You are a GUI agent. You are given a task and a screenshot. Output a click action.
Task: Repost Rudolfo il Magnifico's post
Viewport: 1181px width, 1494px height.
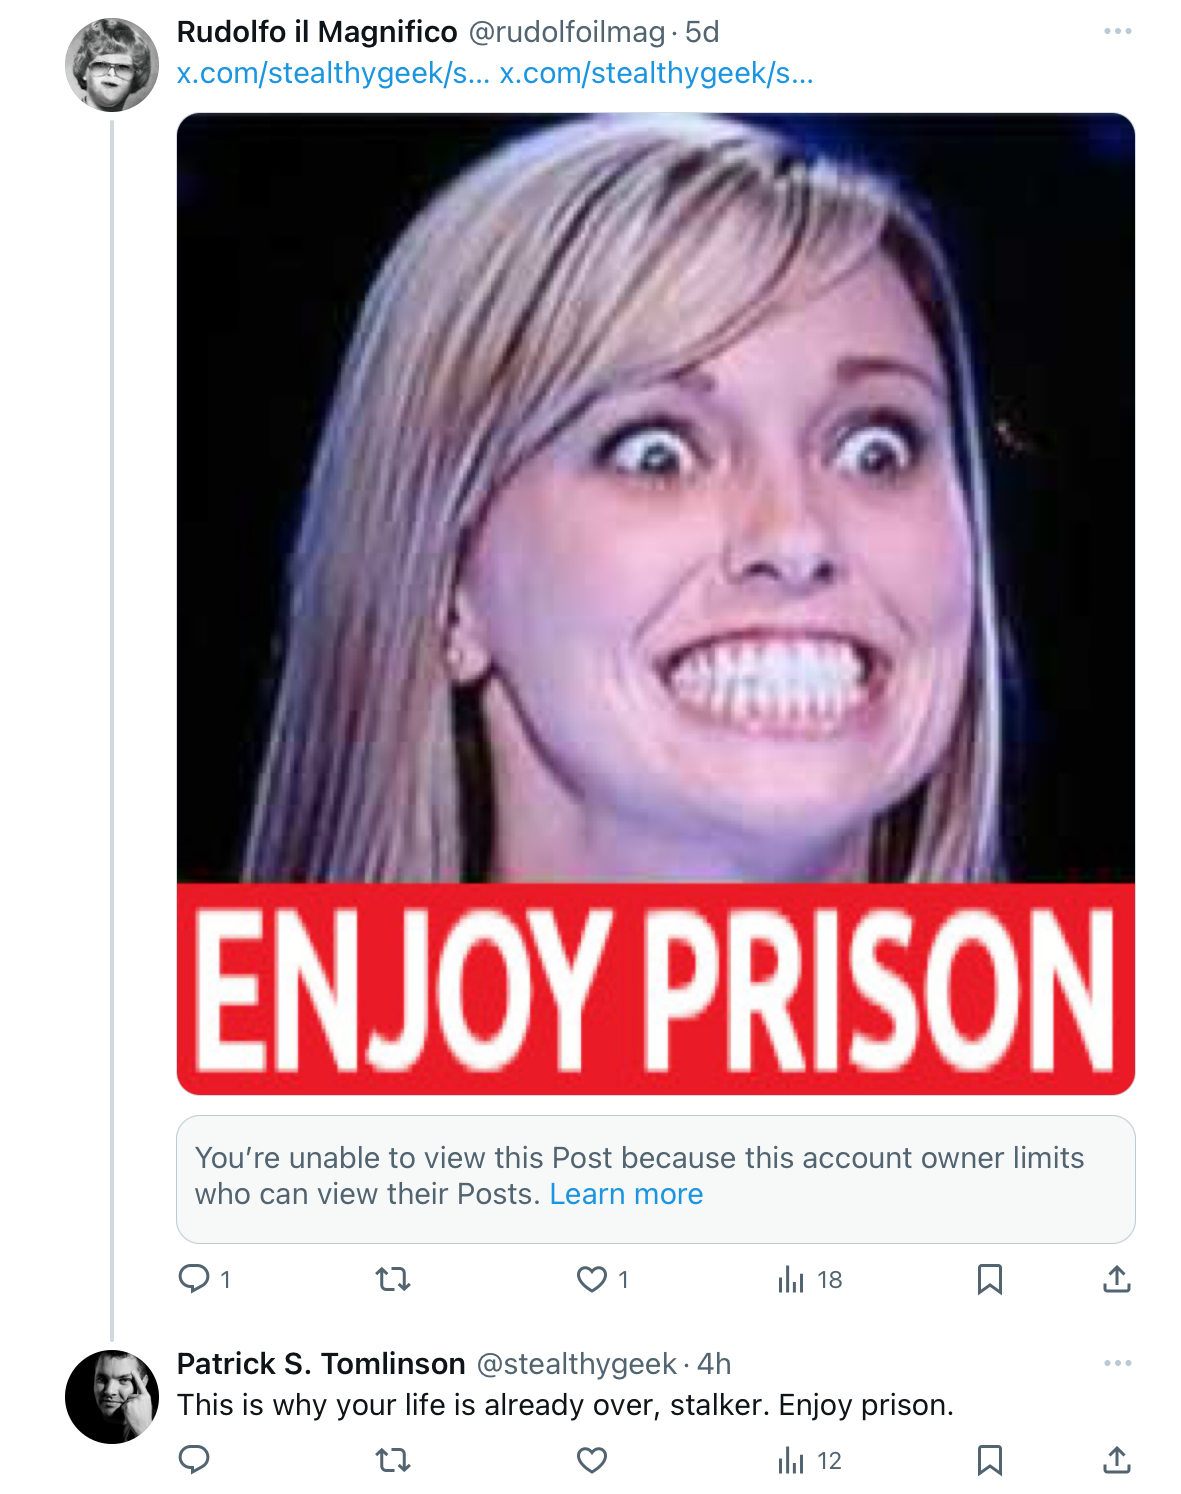[392, 1279]
